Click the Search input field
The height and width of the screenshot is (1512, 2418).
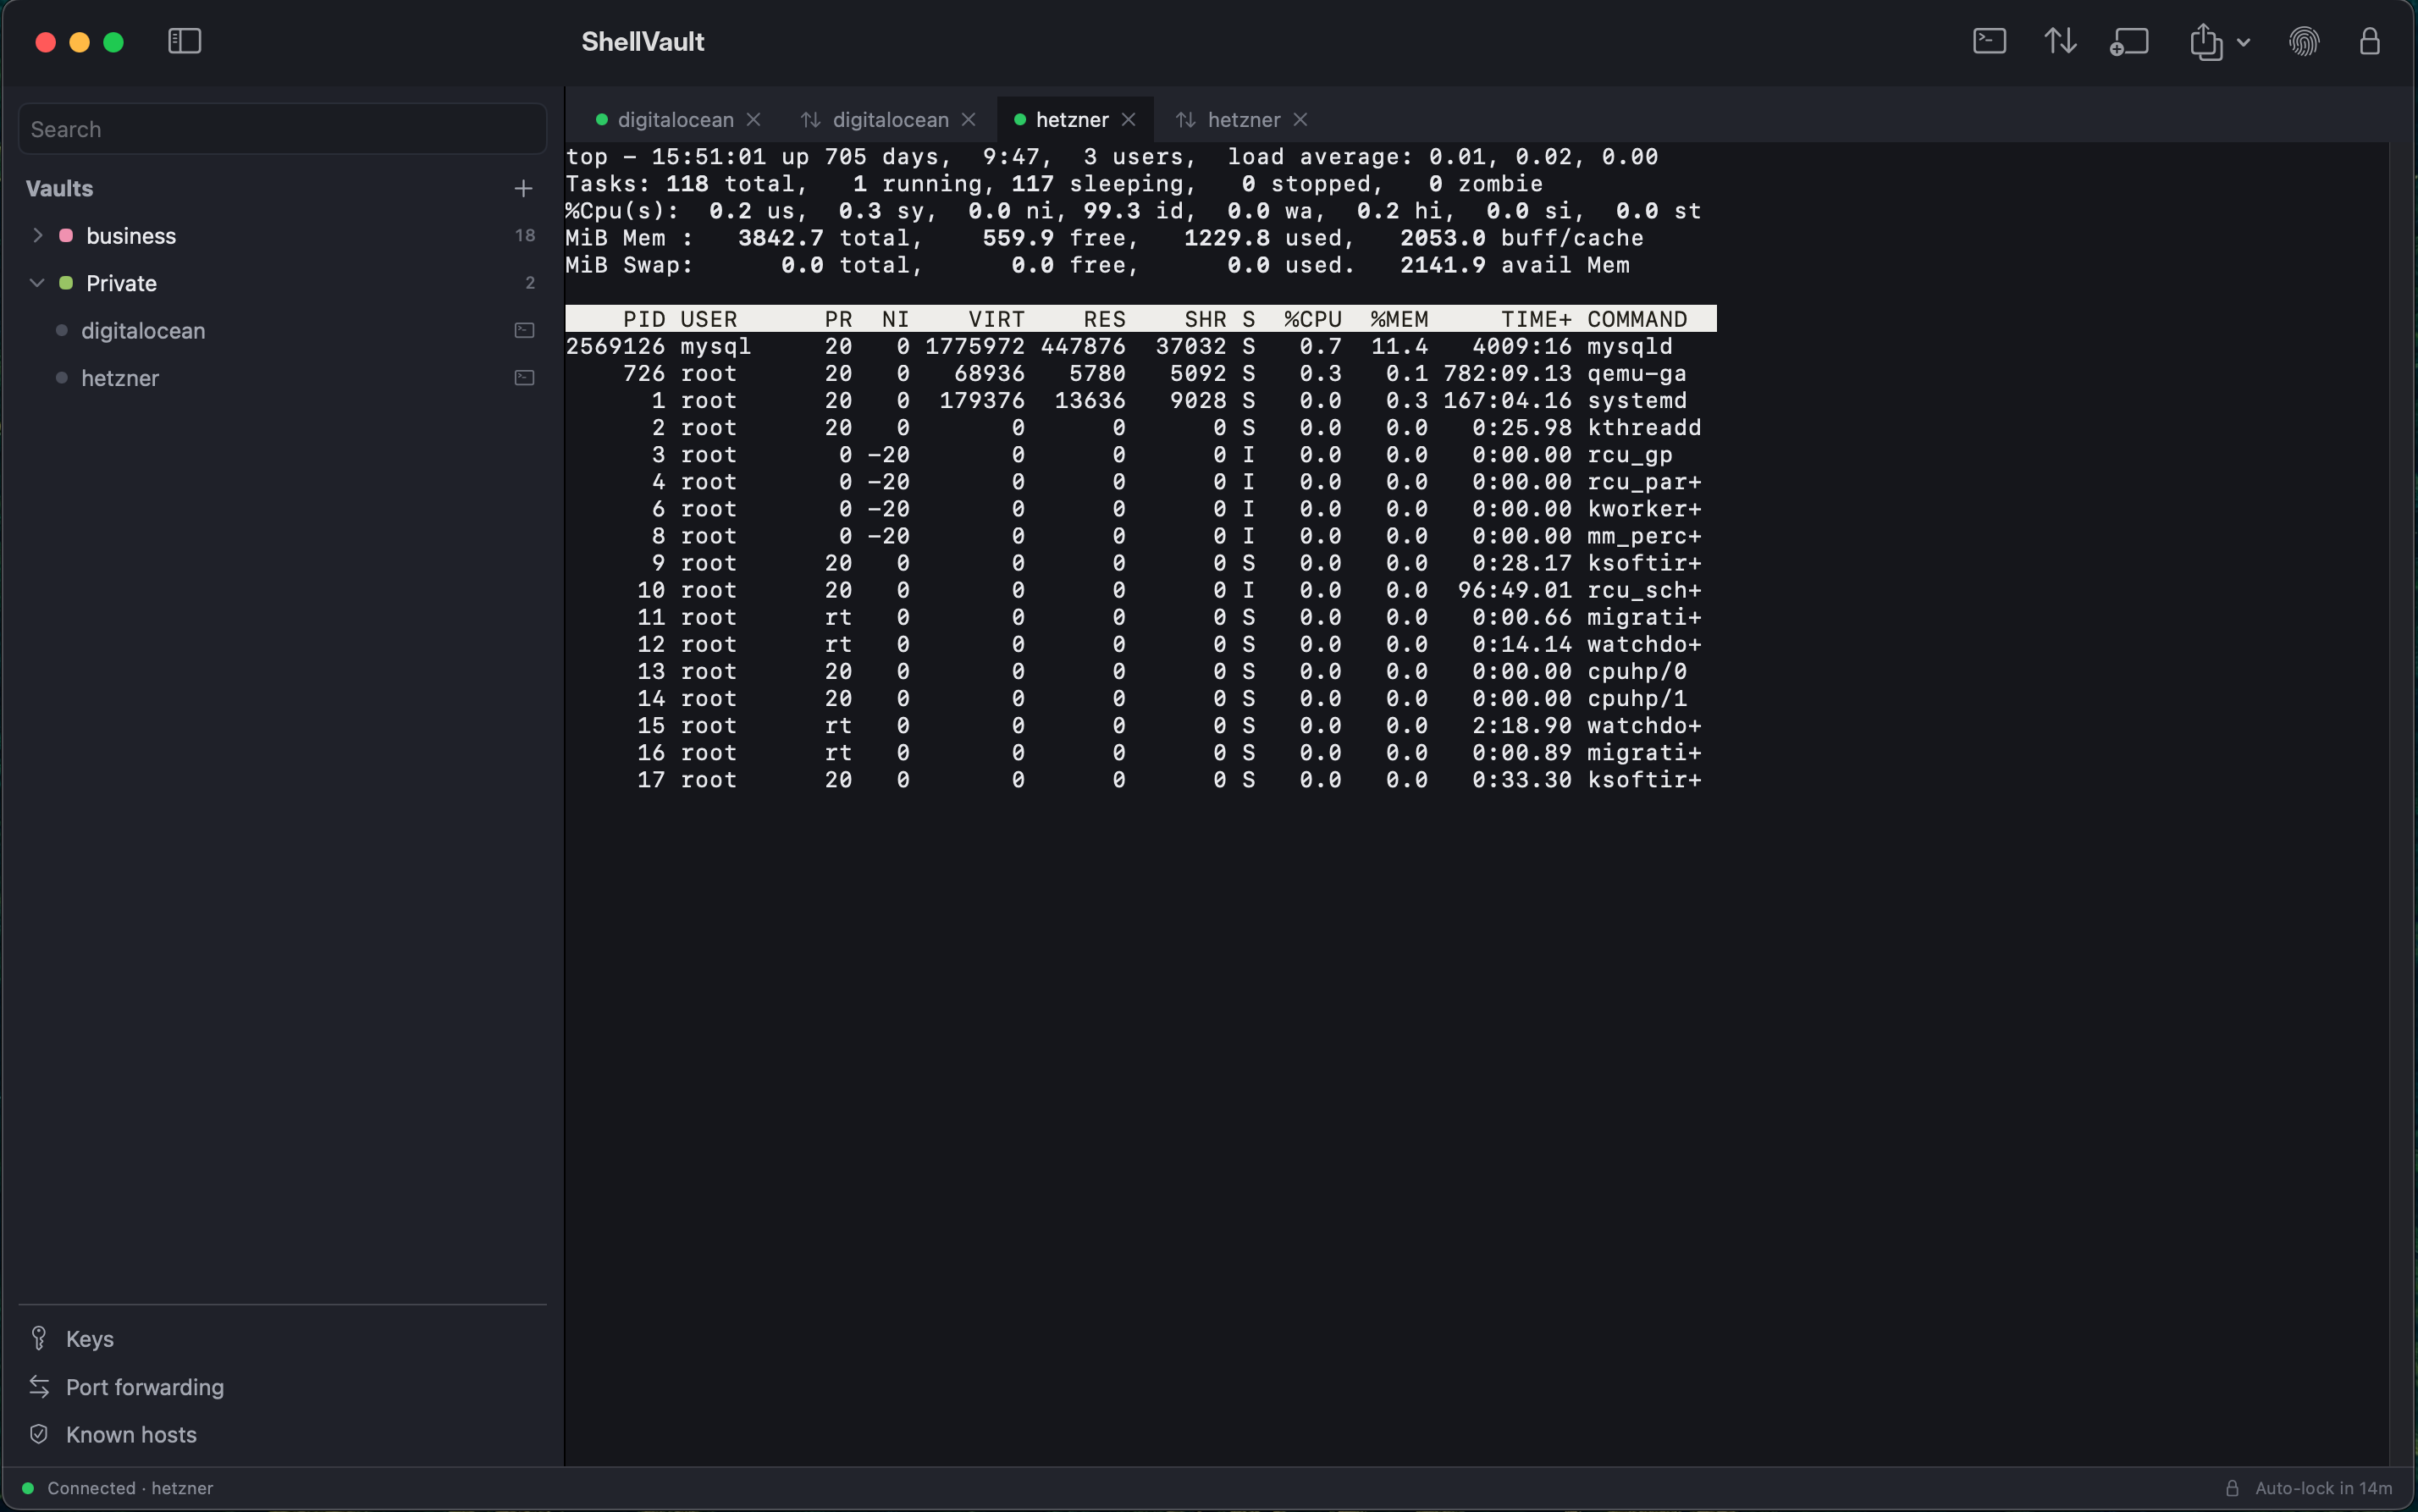click(282, 129)
